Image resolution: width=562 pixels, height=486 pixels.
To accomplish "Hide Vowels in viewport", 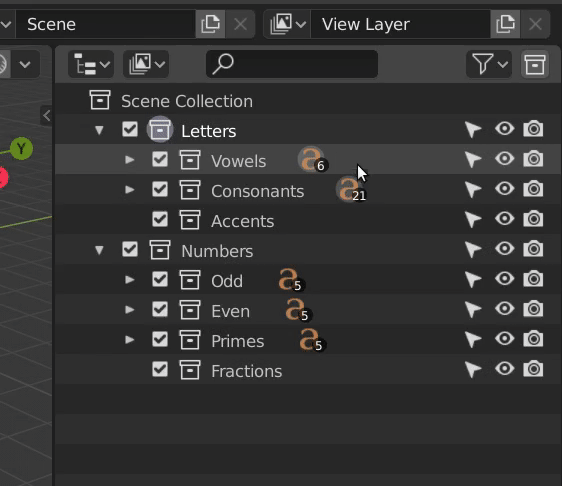I will pyautogui.click(x=505, y=159).
